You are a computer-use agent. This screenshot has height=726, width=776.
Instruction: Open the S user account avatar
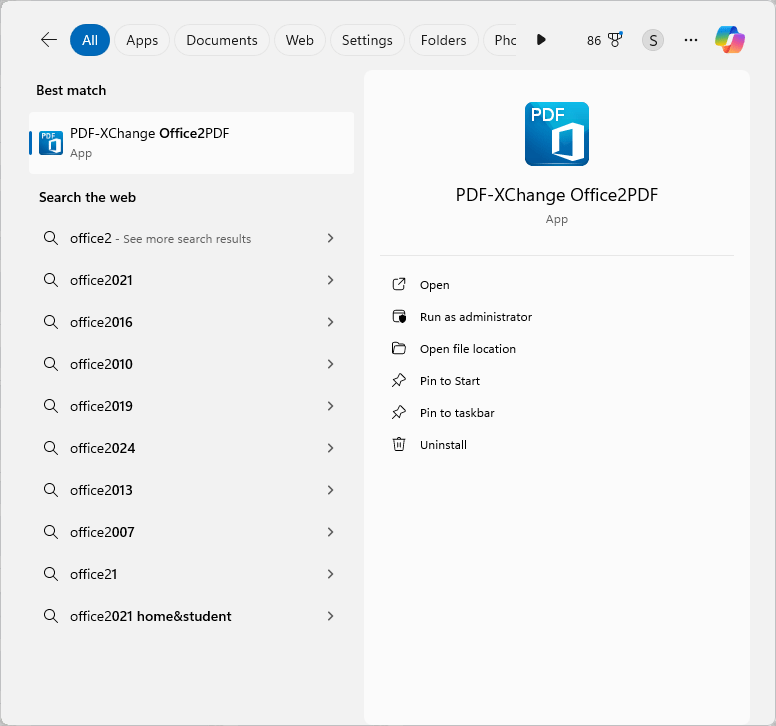pyautogui.click(x=653, y=40)
